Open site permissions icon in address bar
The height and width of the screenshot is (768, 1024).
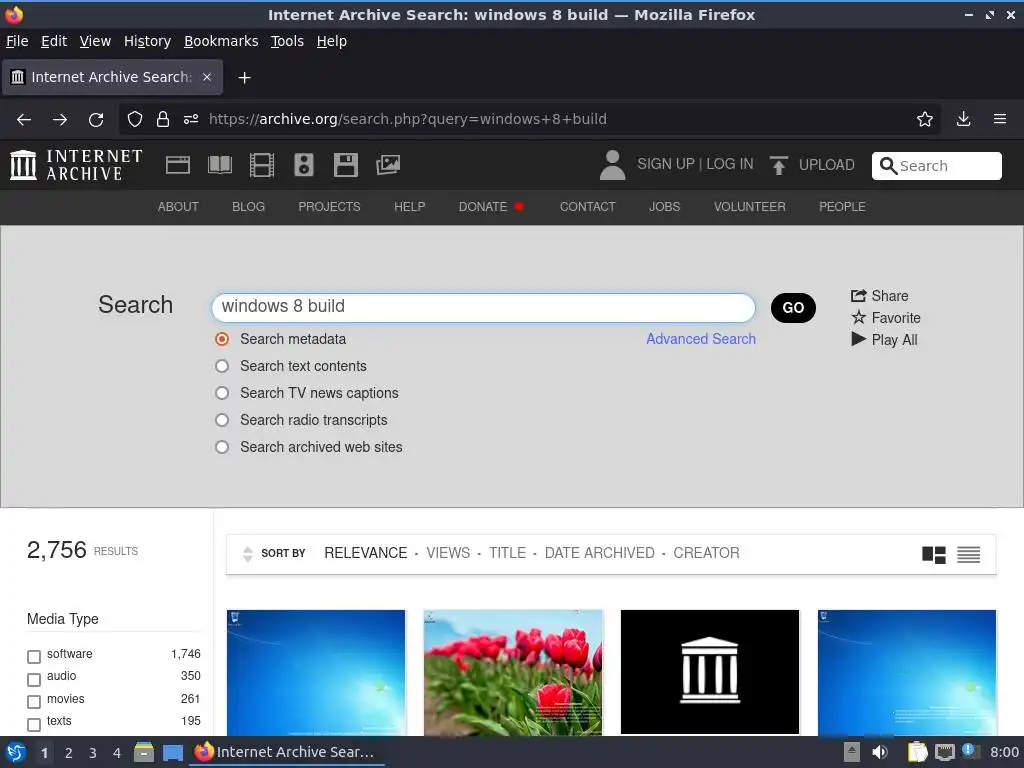191,119
